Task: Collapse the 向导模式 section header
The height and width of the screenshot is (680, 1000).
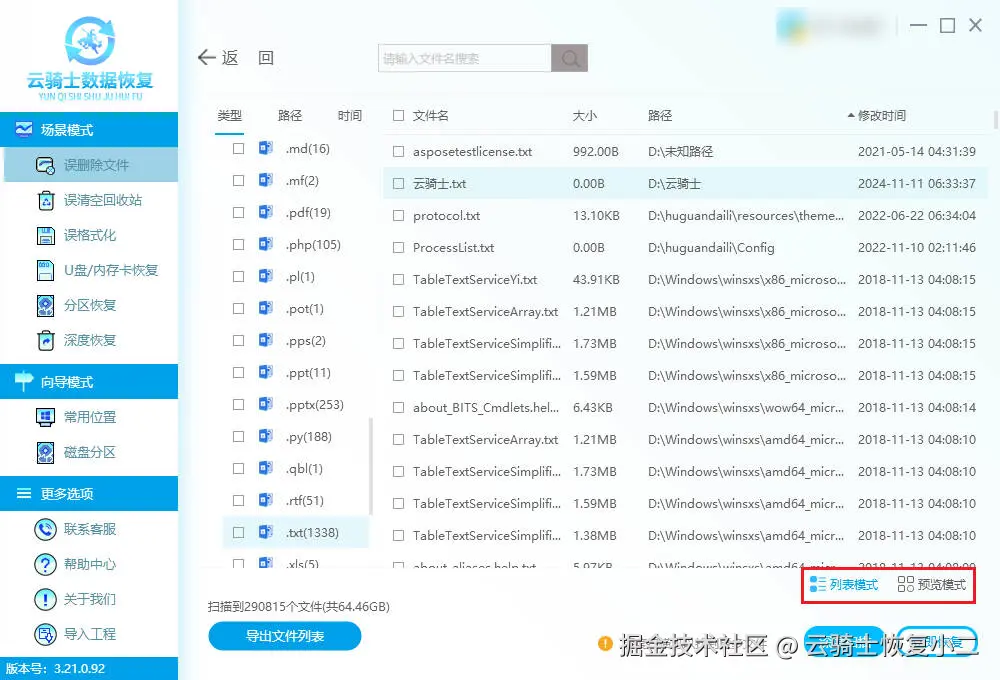Action: [x=89, y=381]
